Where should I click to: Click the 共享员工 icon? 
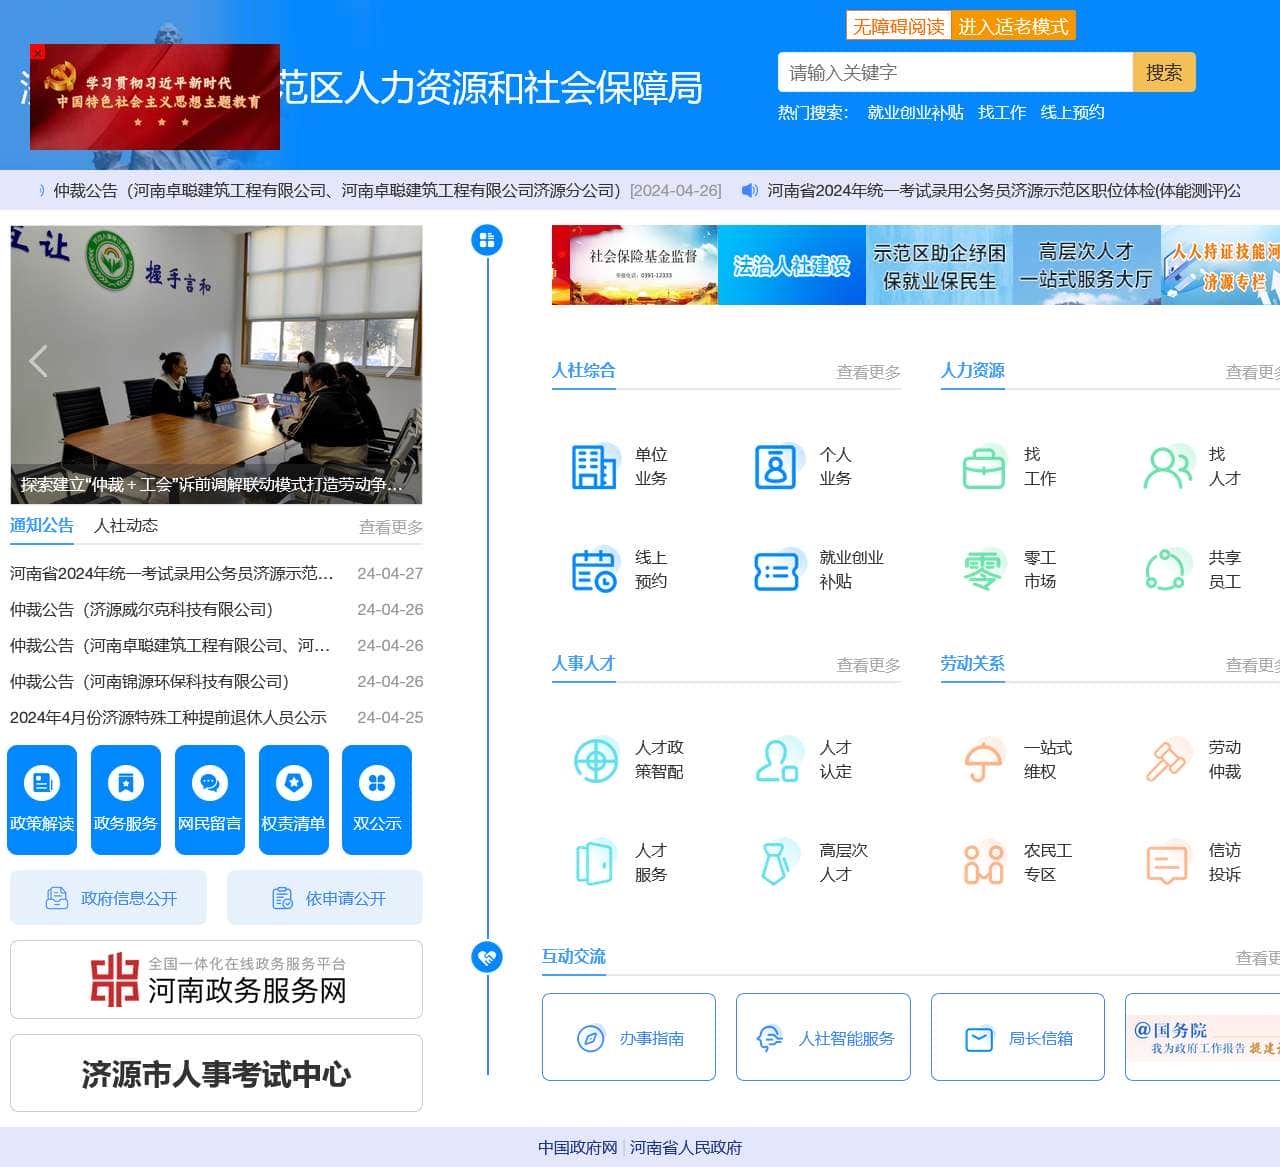[x=1166, y=570]
